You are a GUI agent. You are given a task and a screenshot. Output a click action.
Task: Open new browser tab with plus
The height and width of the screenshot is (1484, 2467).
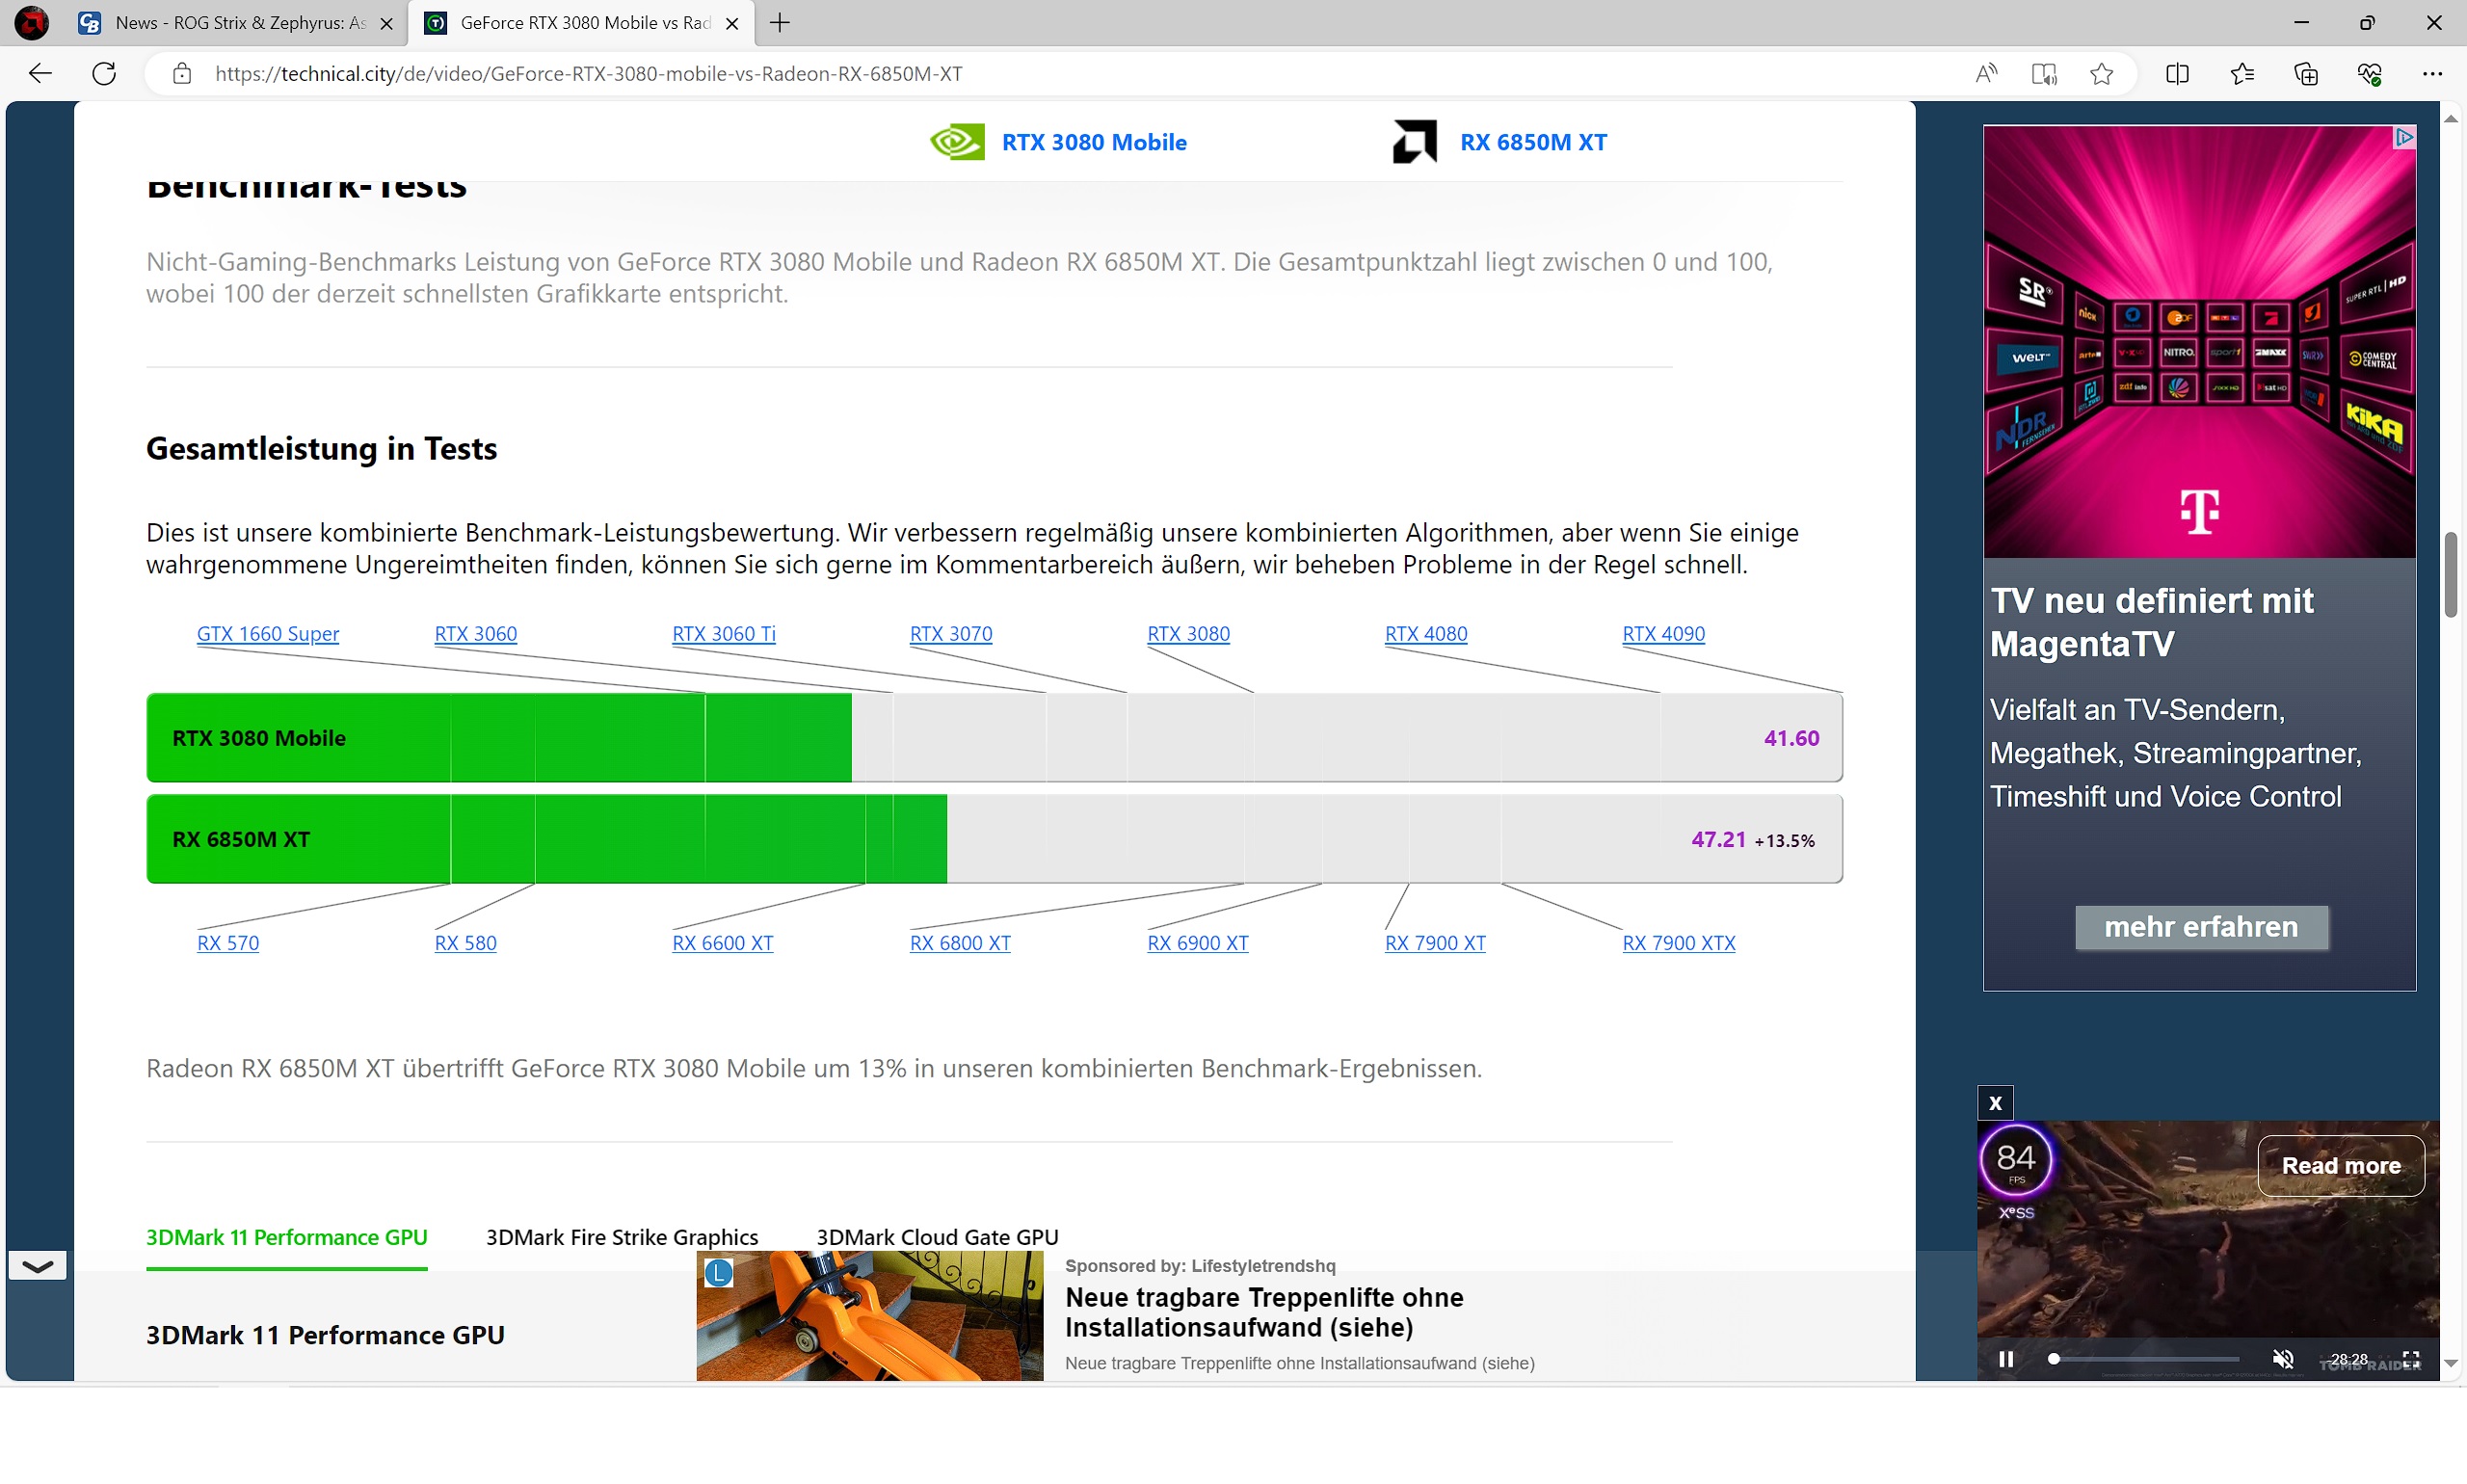(780, 22)
